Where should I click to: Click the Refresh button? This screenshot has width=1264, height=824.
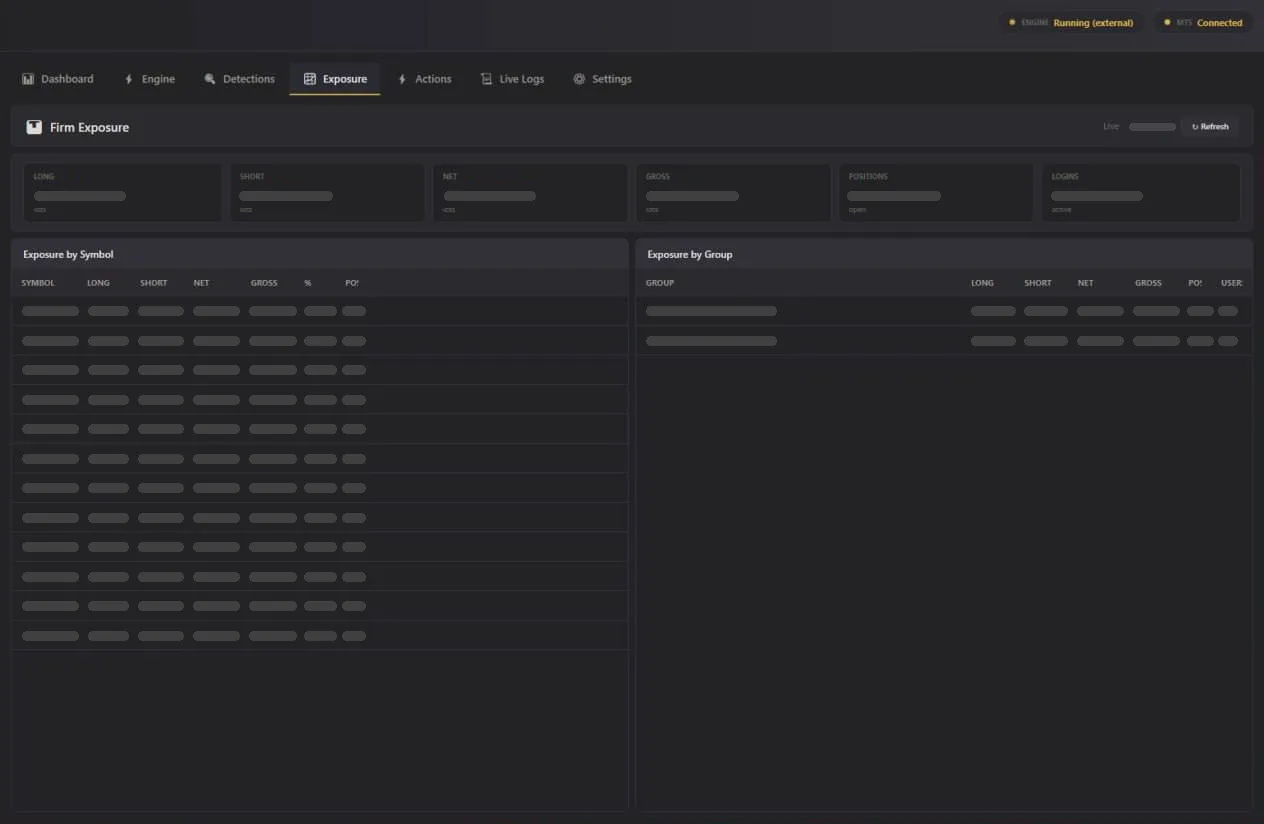pyautogui.click(x=1210, y=127)
